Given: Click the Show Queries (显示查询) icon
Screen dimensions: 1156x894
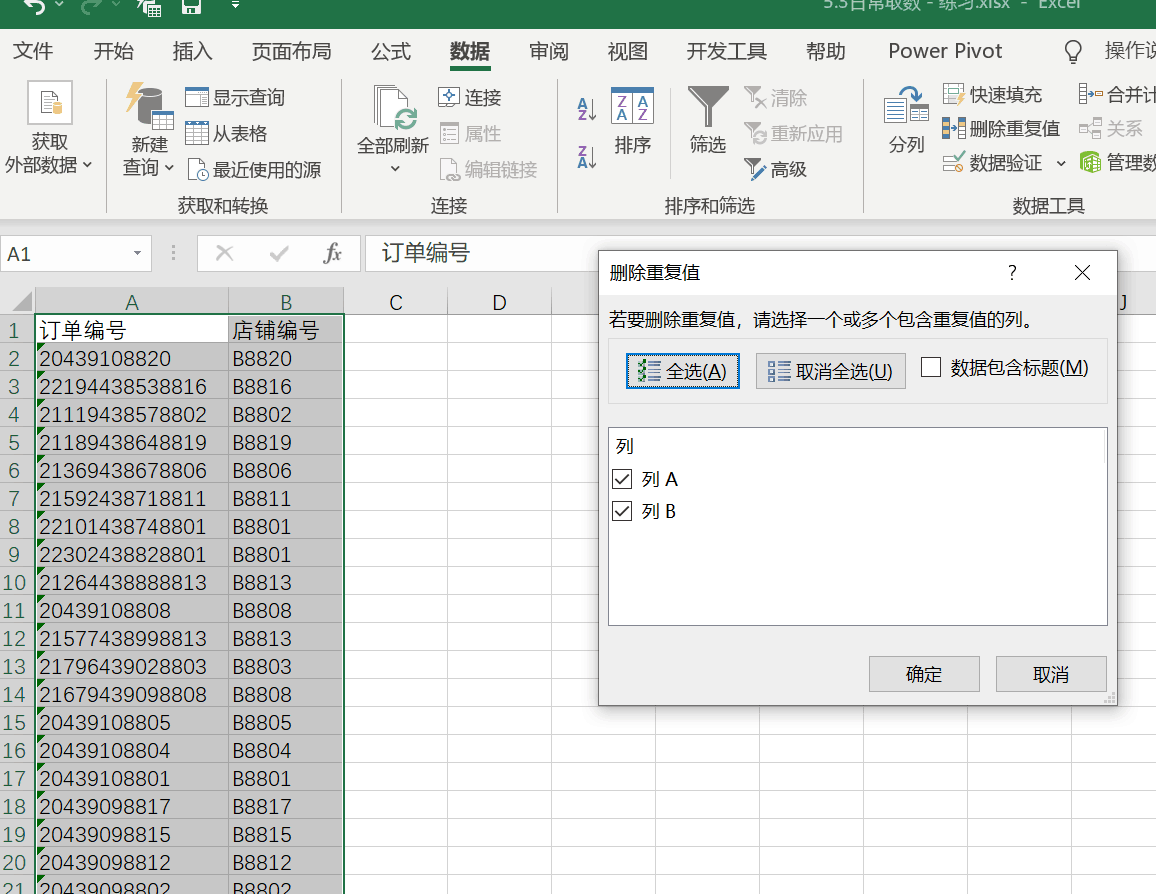Looking at the screenshot, I should [x=197, y=97].
